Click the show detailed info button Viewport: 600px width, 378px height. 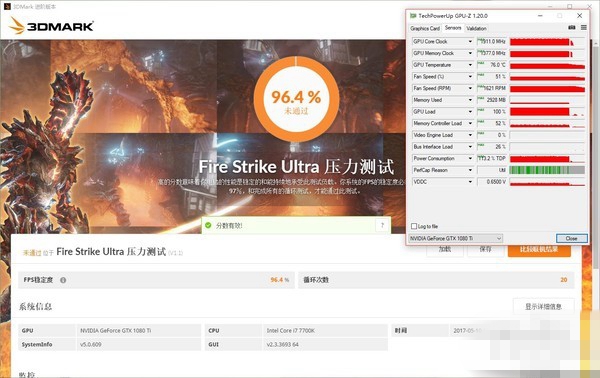click(x=543, y=306)
